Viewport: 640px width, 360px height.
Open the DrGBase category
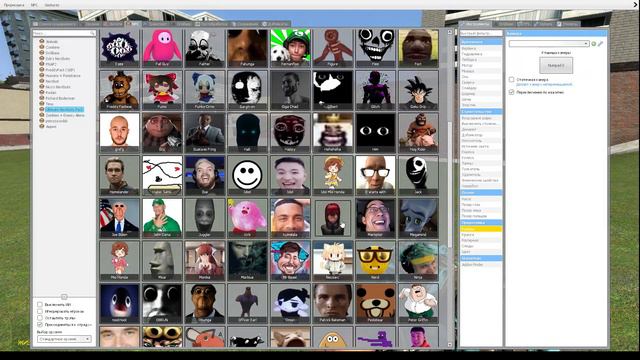click(x=53, y=53)
